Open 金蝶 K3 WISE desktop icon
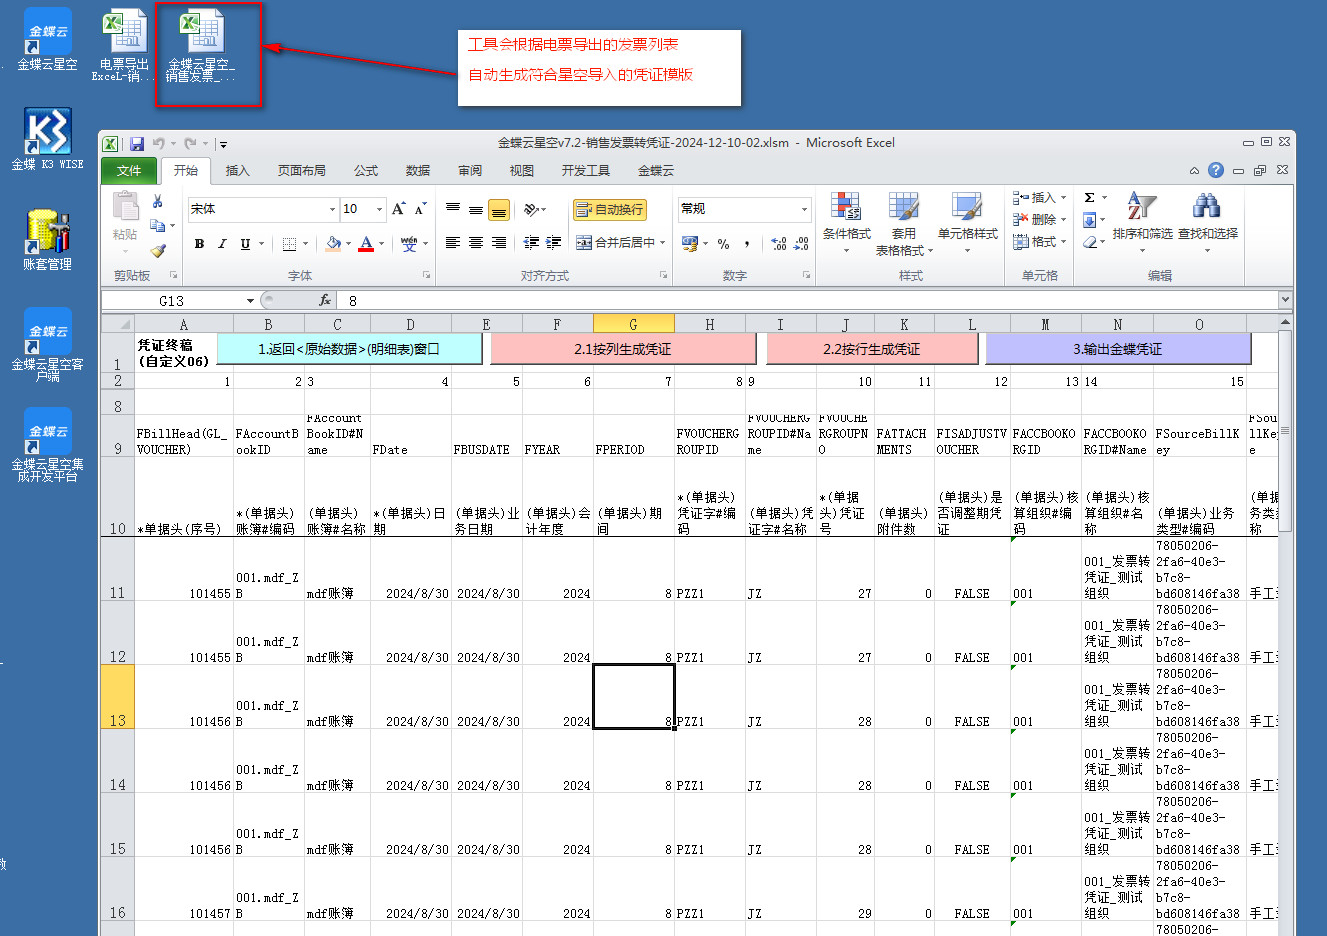This screenshot has width=1327, height=936. click(x=47, y=139)
